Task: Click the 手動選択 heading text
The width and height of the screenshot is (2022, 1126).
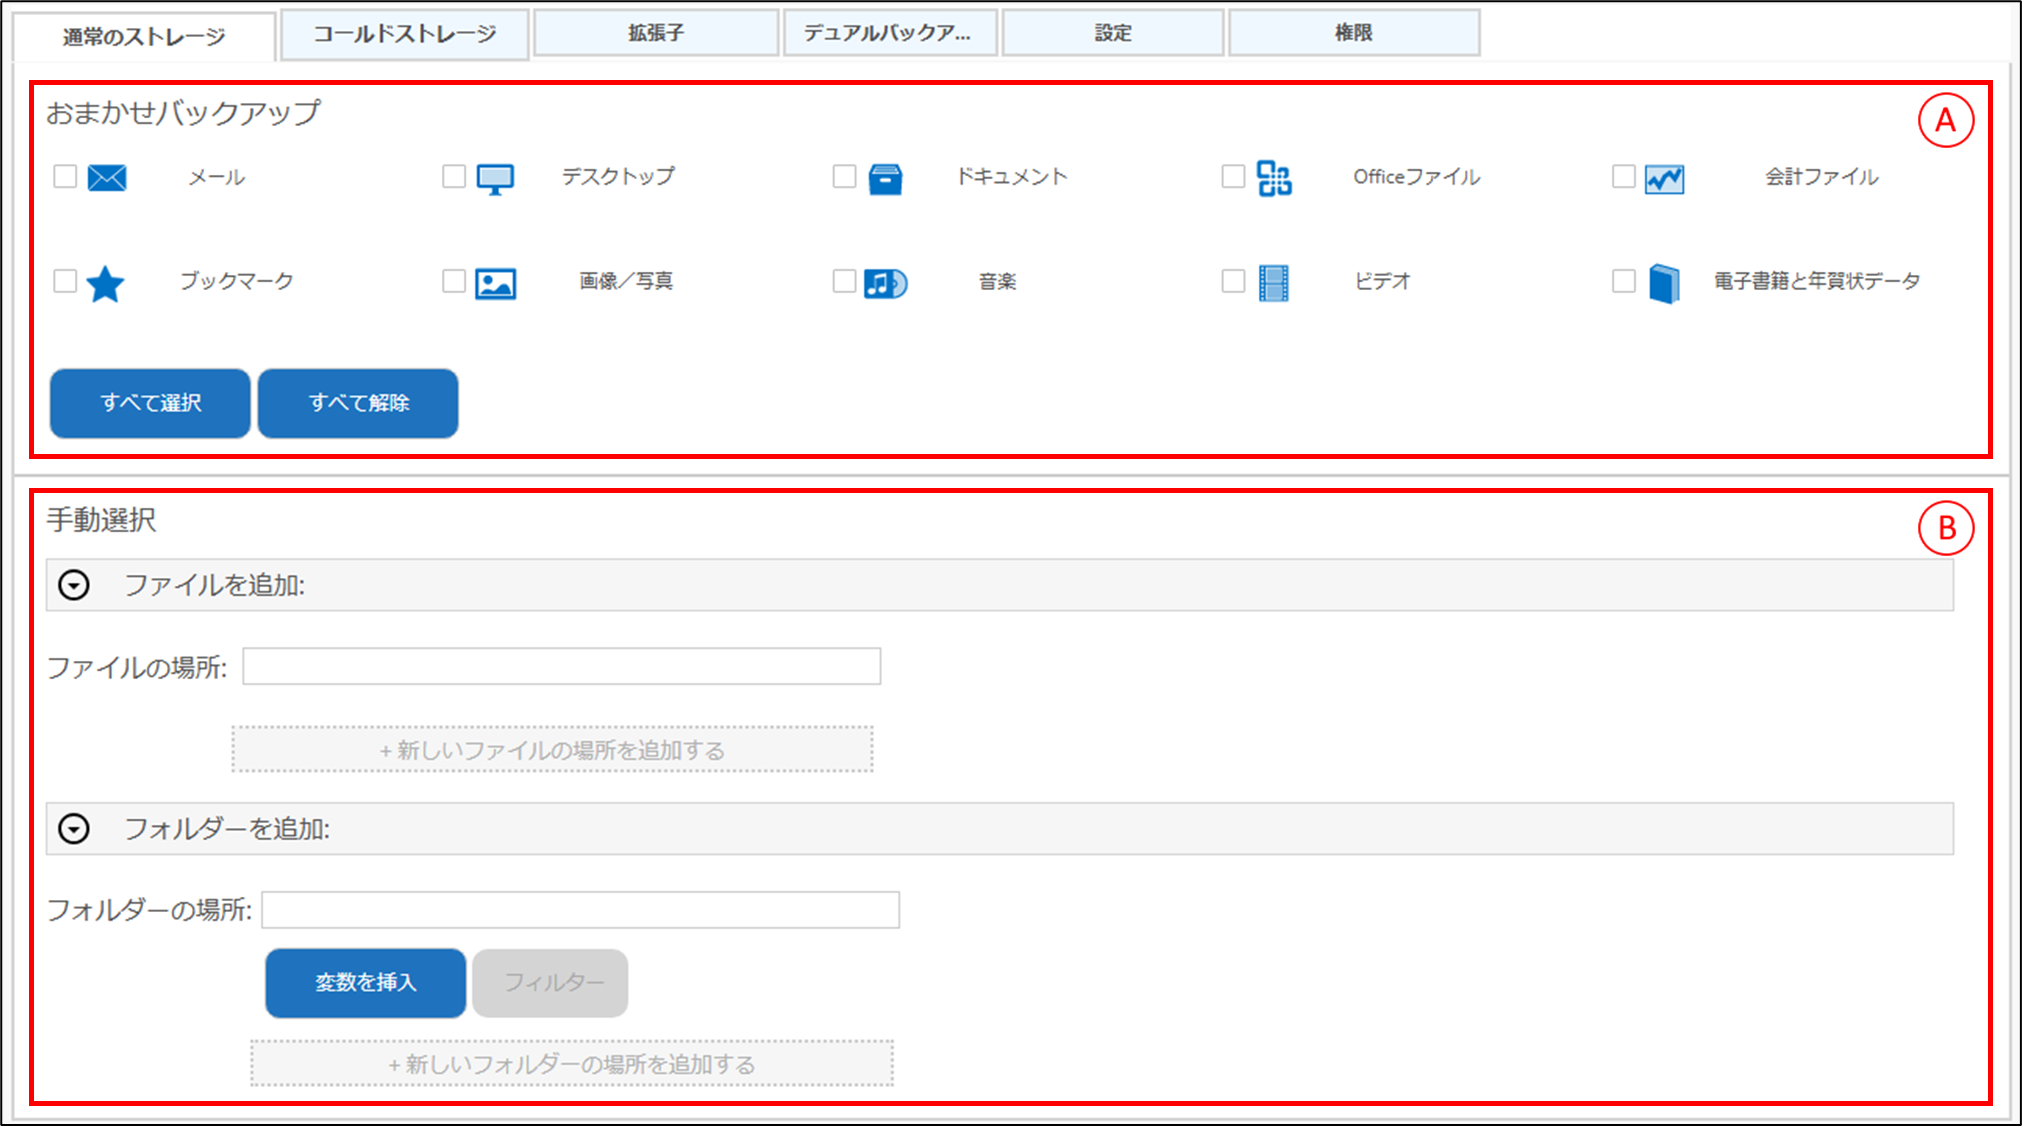Action: click(x=101, y=520)
